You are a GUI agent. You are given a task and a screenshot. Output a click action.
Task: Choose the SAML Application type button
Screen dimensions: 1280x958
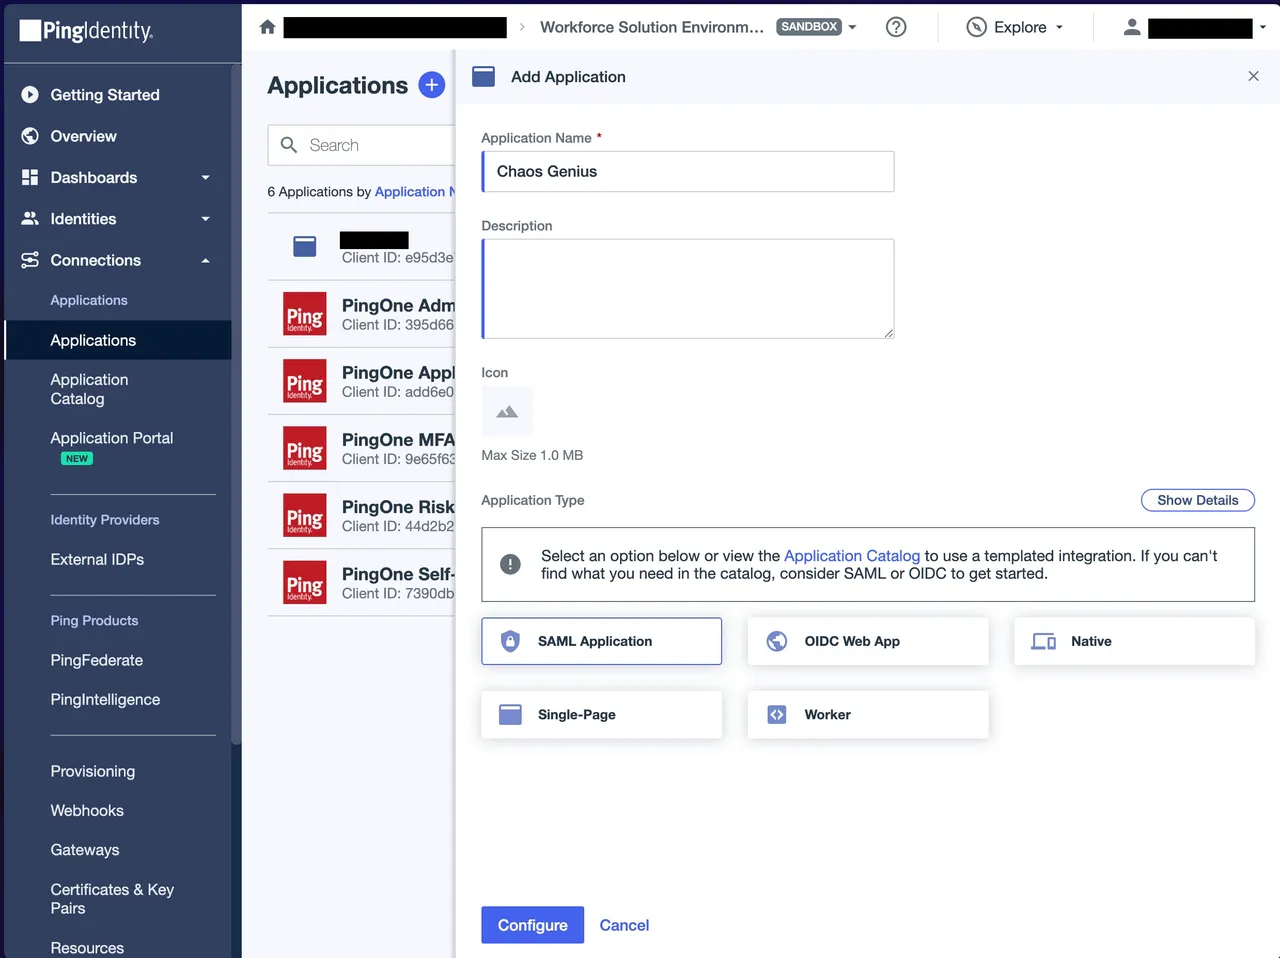click(601, 641)
